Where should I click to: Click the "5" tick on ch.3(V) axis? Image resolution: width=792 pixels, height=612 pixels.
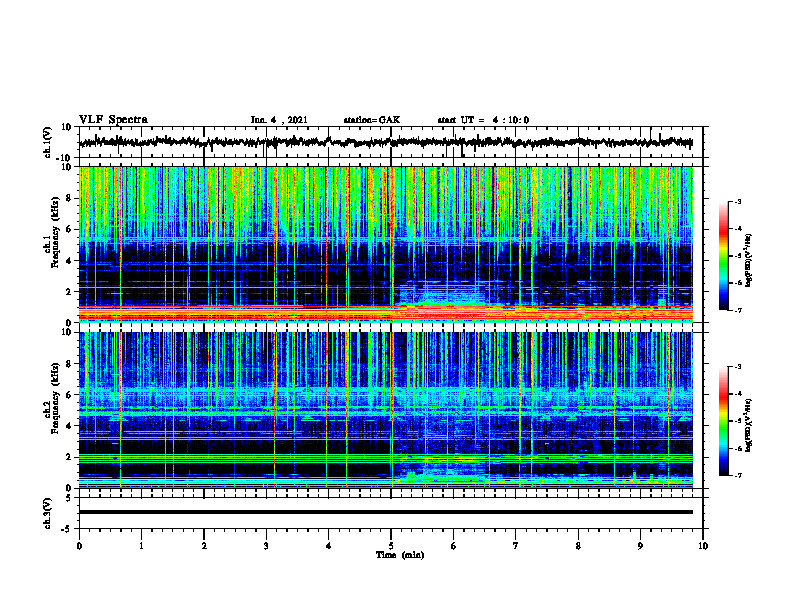69,498
